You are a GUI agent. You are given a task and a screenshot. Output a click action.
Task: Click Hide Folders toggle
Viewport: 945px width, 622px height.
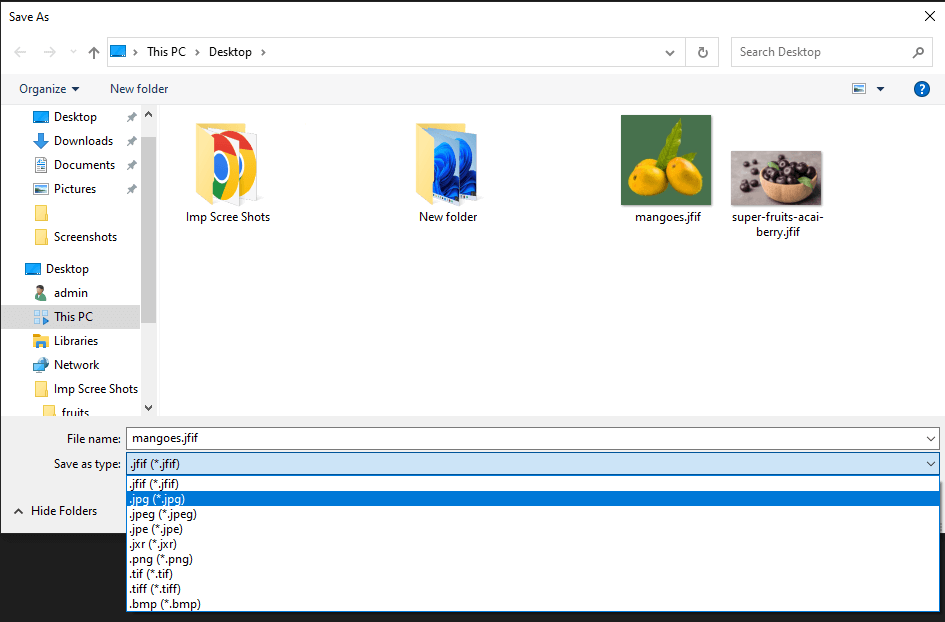(55, 511)
